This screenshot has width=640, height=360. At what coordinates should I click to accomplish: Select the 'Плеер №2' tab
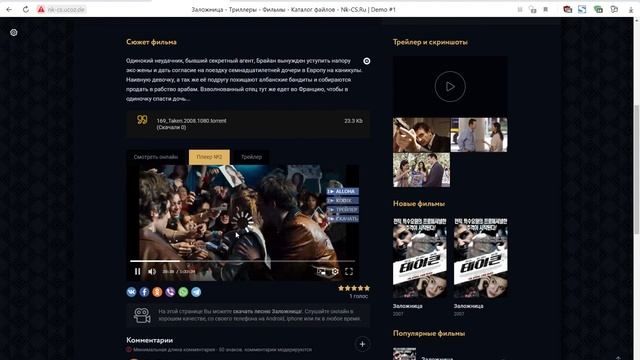tap(209, 157)
